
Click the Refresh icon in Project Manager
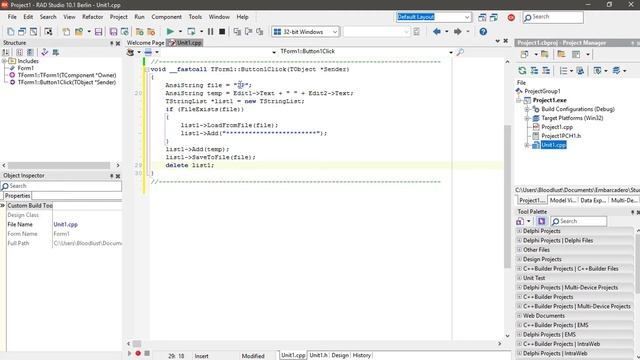pyautogui.click(x=522, y=71)
